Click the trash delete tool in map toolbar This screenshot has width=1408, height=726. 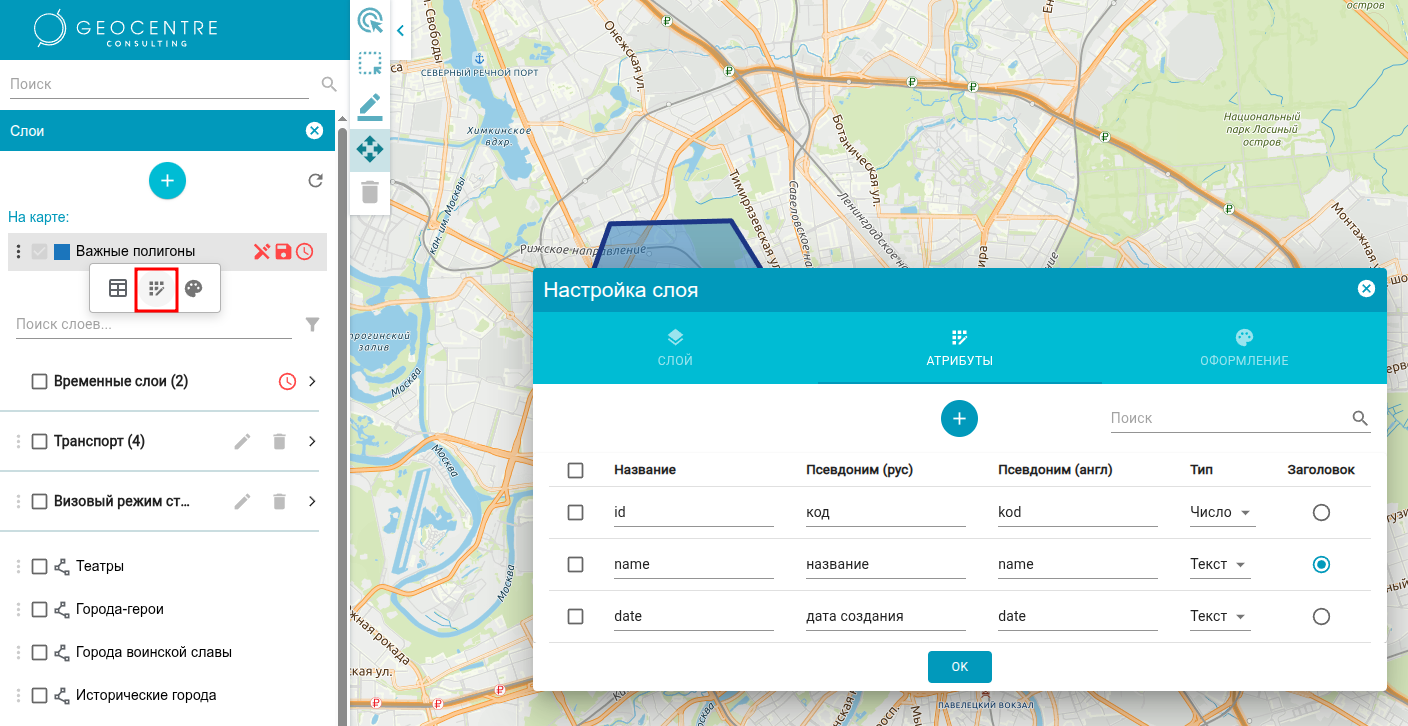tap(370, 192)
